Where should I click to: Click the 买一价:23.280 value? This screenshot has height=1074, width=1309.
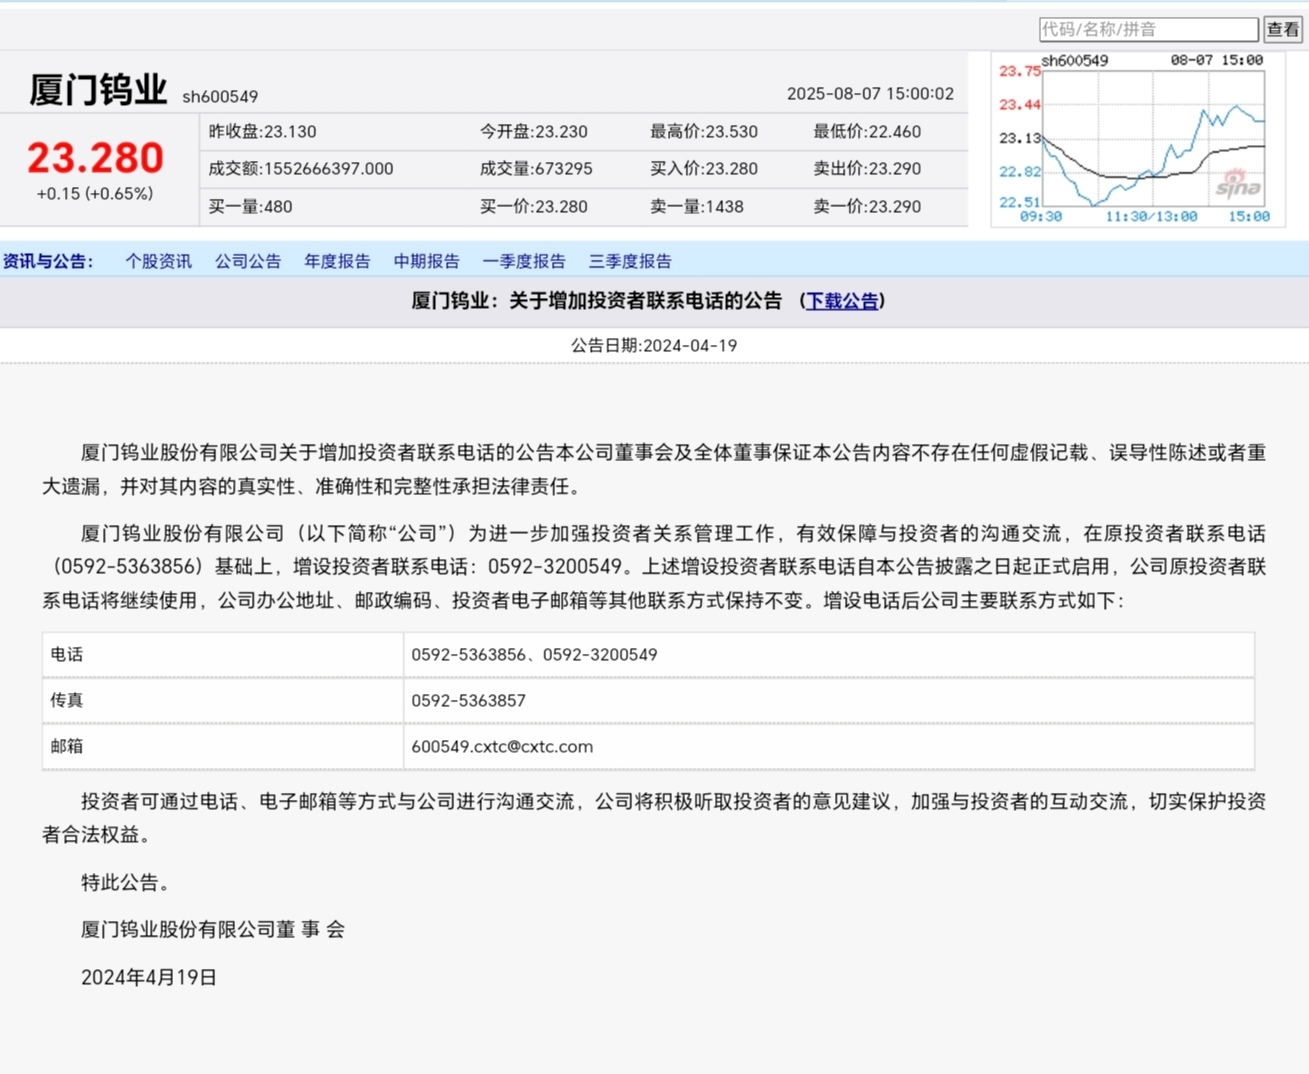point(534,207)
